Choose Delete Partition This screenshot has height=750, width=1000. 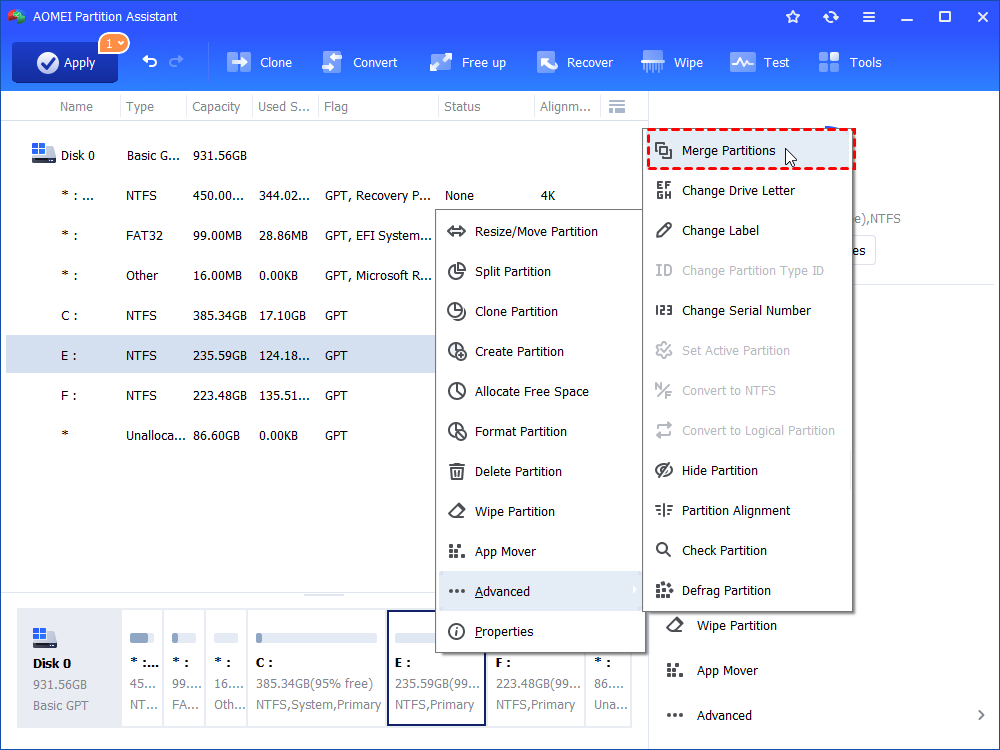pyautogui.click(x=540, y=472)
